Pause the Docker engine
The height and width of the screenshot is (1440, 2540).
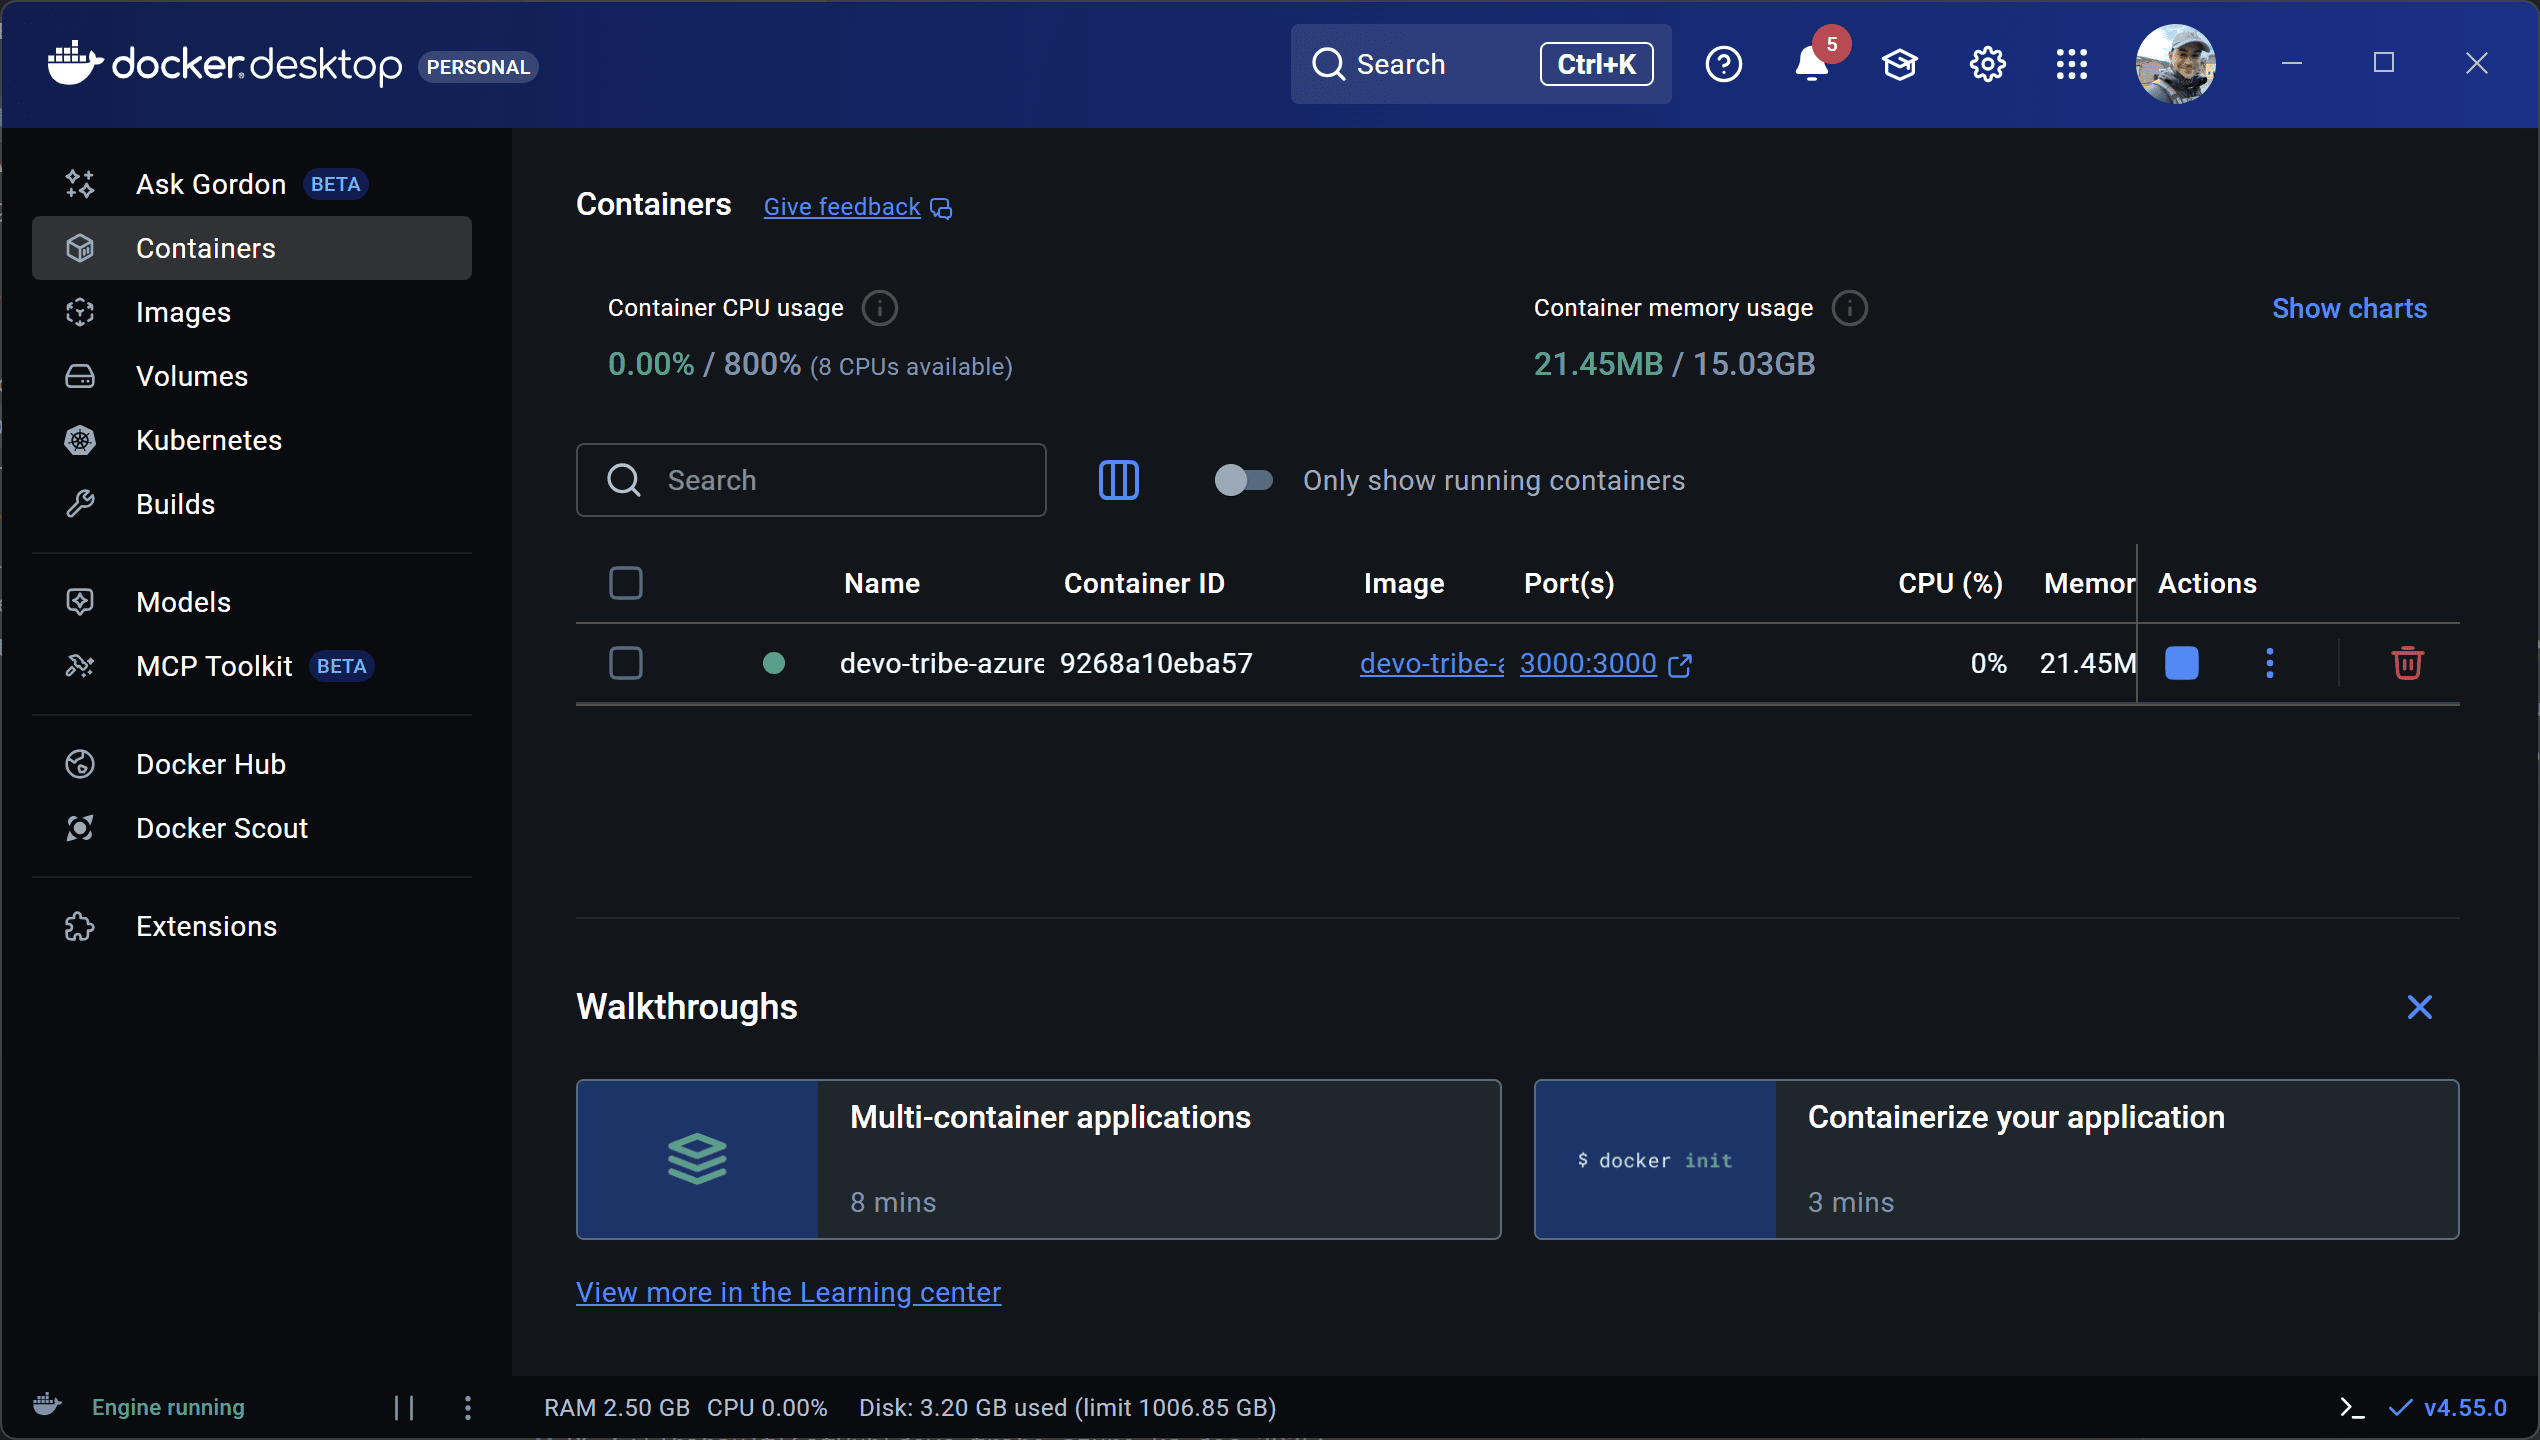404,1408
